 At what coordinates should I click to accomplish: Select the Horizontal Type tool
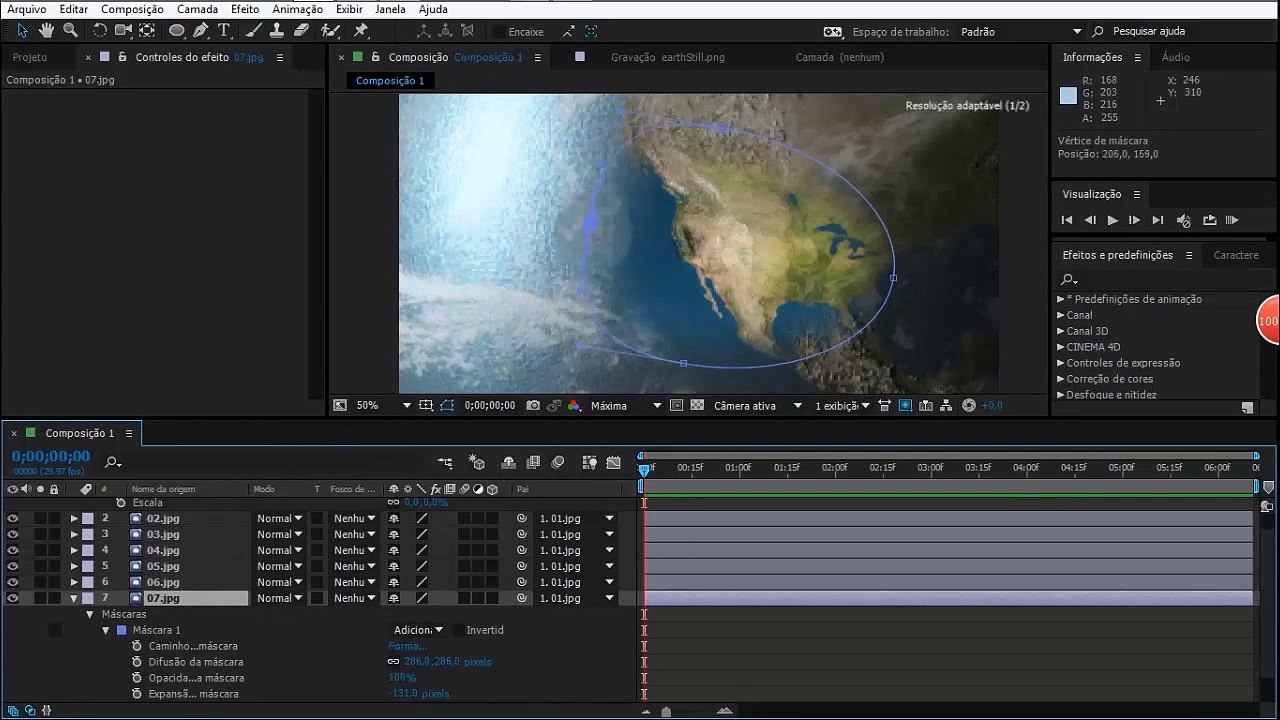pyautogui.click(x=224, y=31)
